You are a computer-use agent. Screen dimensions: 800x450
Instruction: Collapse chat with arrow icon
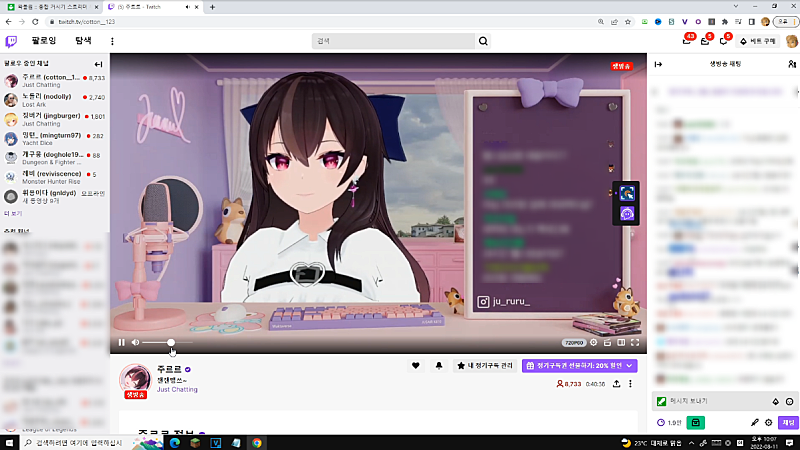point(658,64)
